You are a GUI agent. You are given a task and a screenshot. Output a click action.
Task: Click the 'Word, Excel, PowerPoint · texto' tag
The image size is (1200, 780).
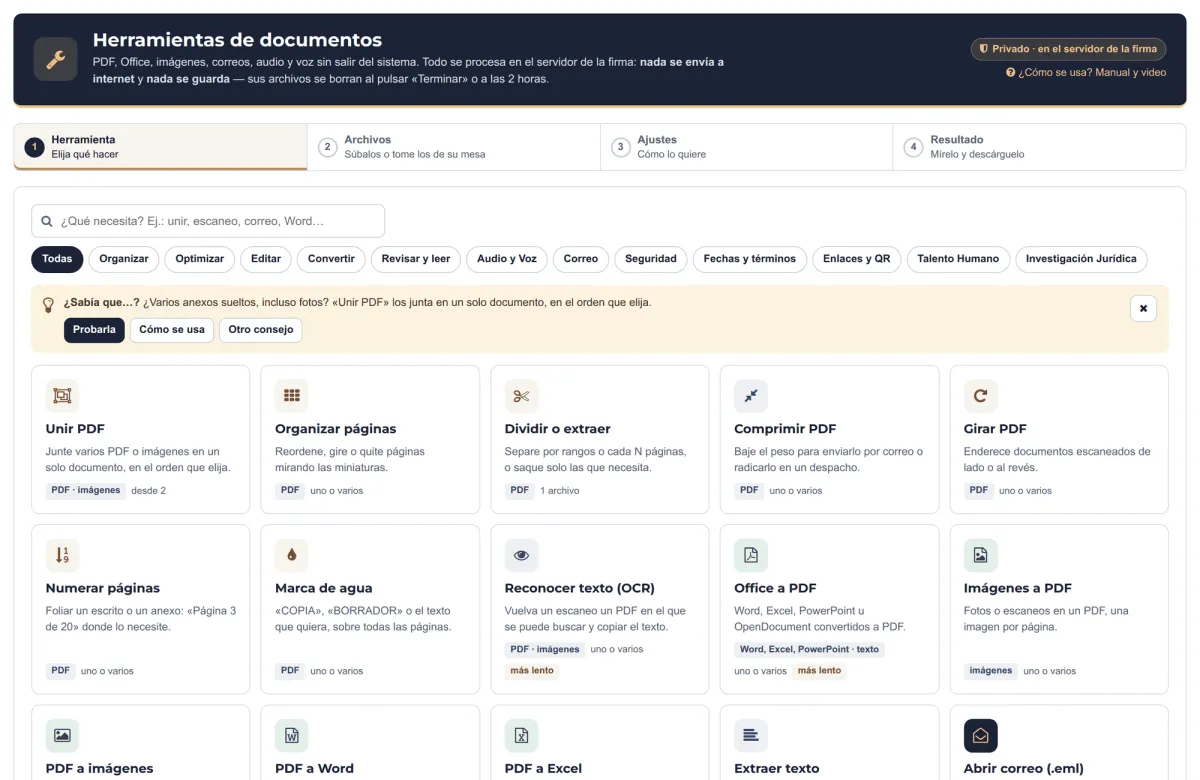coord(809,650)
